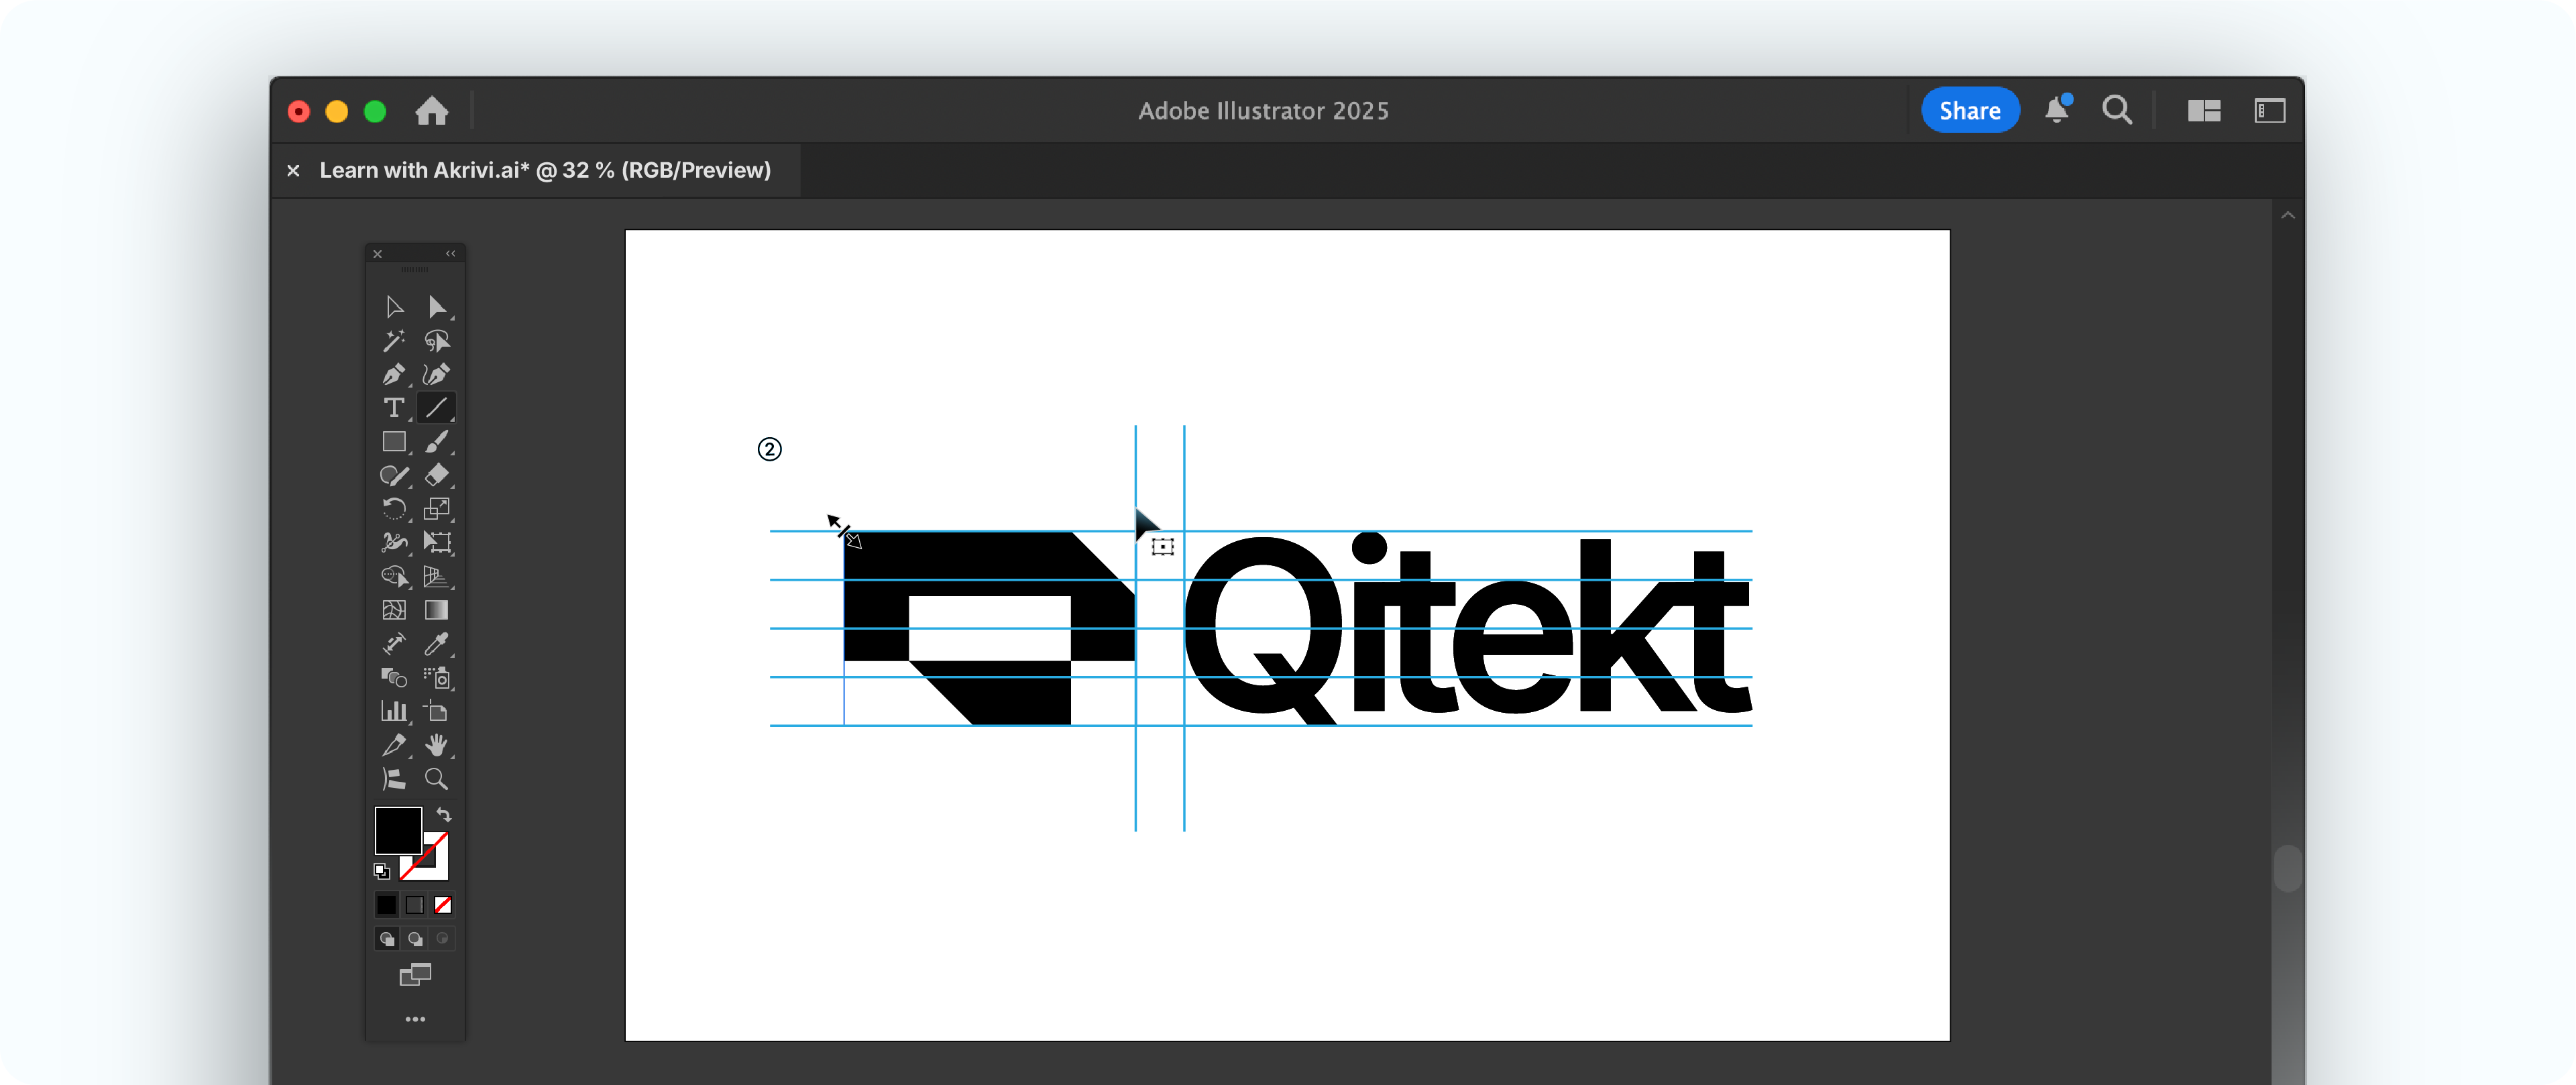
Task: Set stroke to None
Action: (x=443, y=904)
